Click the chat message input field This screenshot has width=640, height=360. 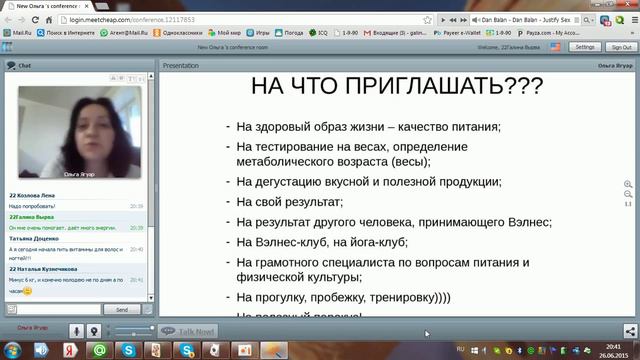click(59, 309)
